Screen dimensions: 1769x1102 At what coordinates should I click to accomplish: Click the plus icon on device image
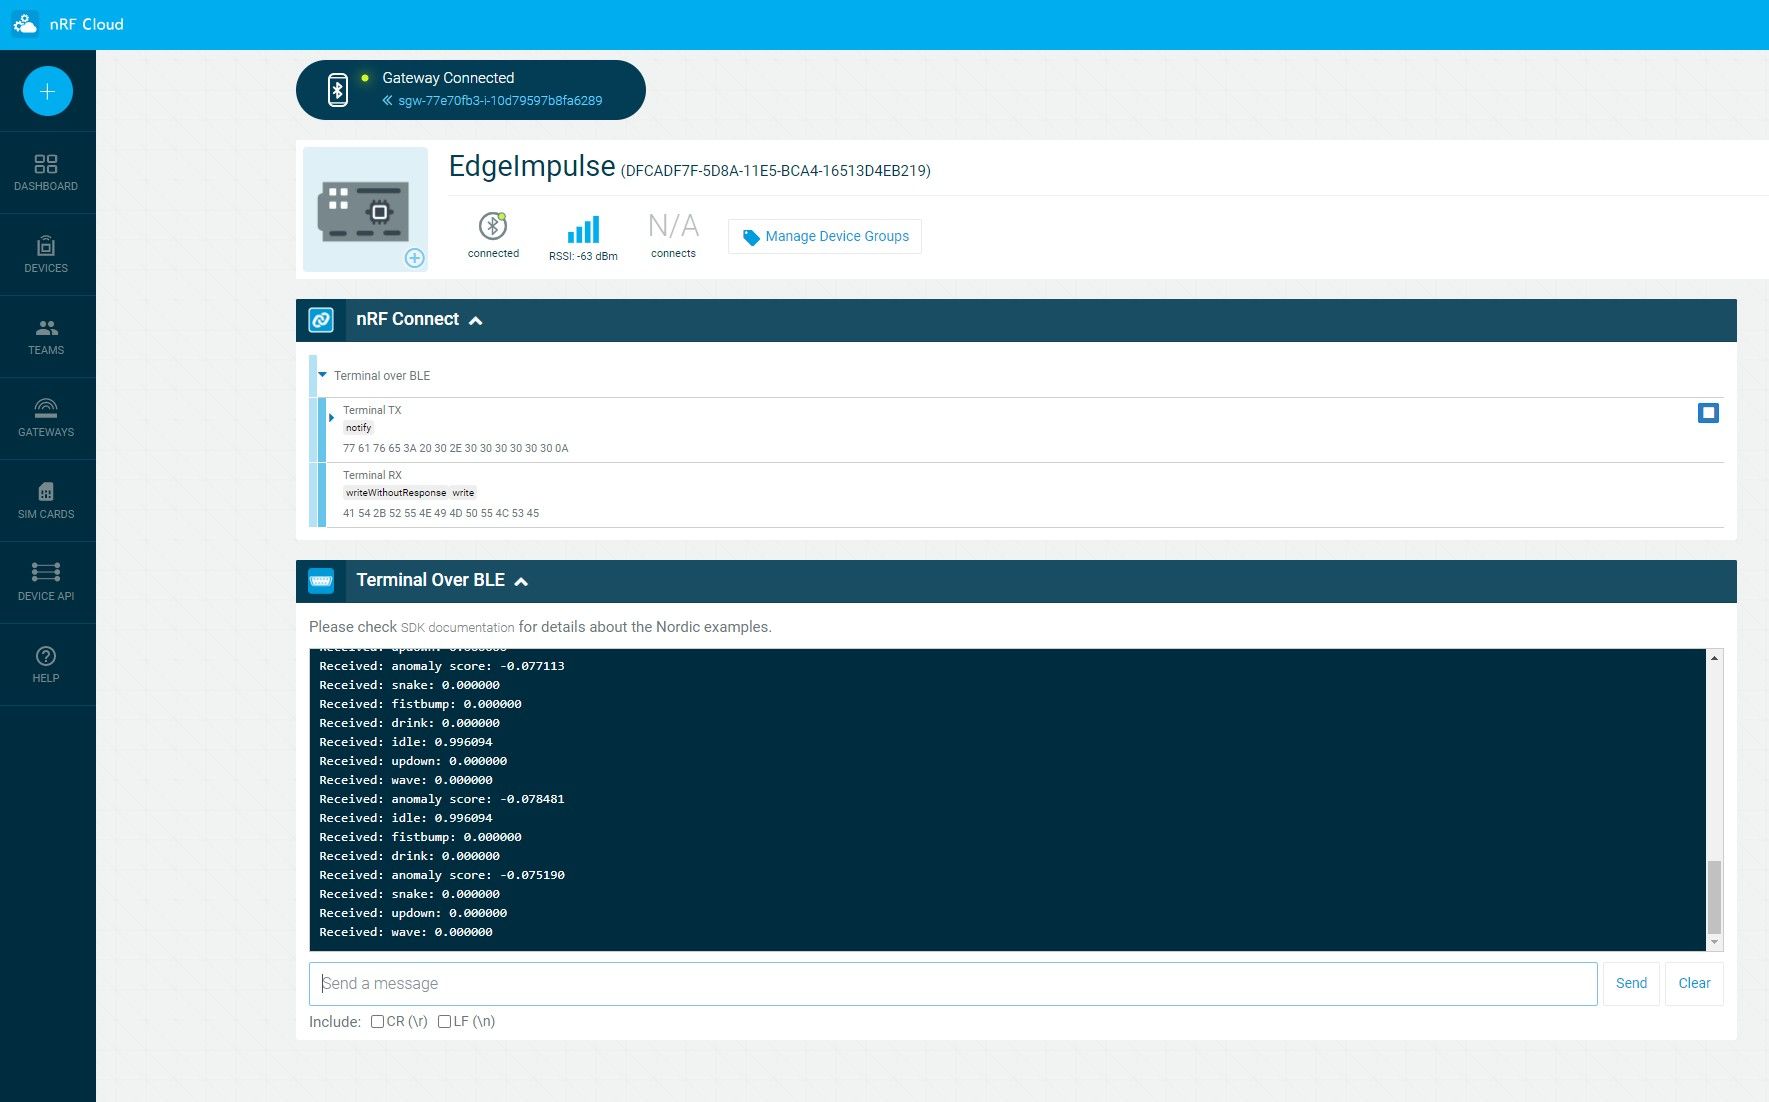pyautogui.click(x=414, y=258)
